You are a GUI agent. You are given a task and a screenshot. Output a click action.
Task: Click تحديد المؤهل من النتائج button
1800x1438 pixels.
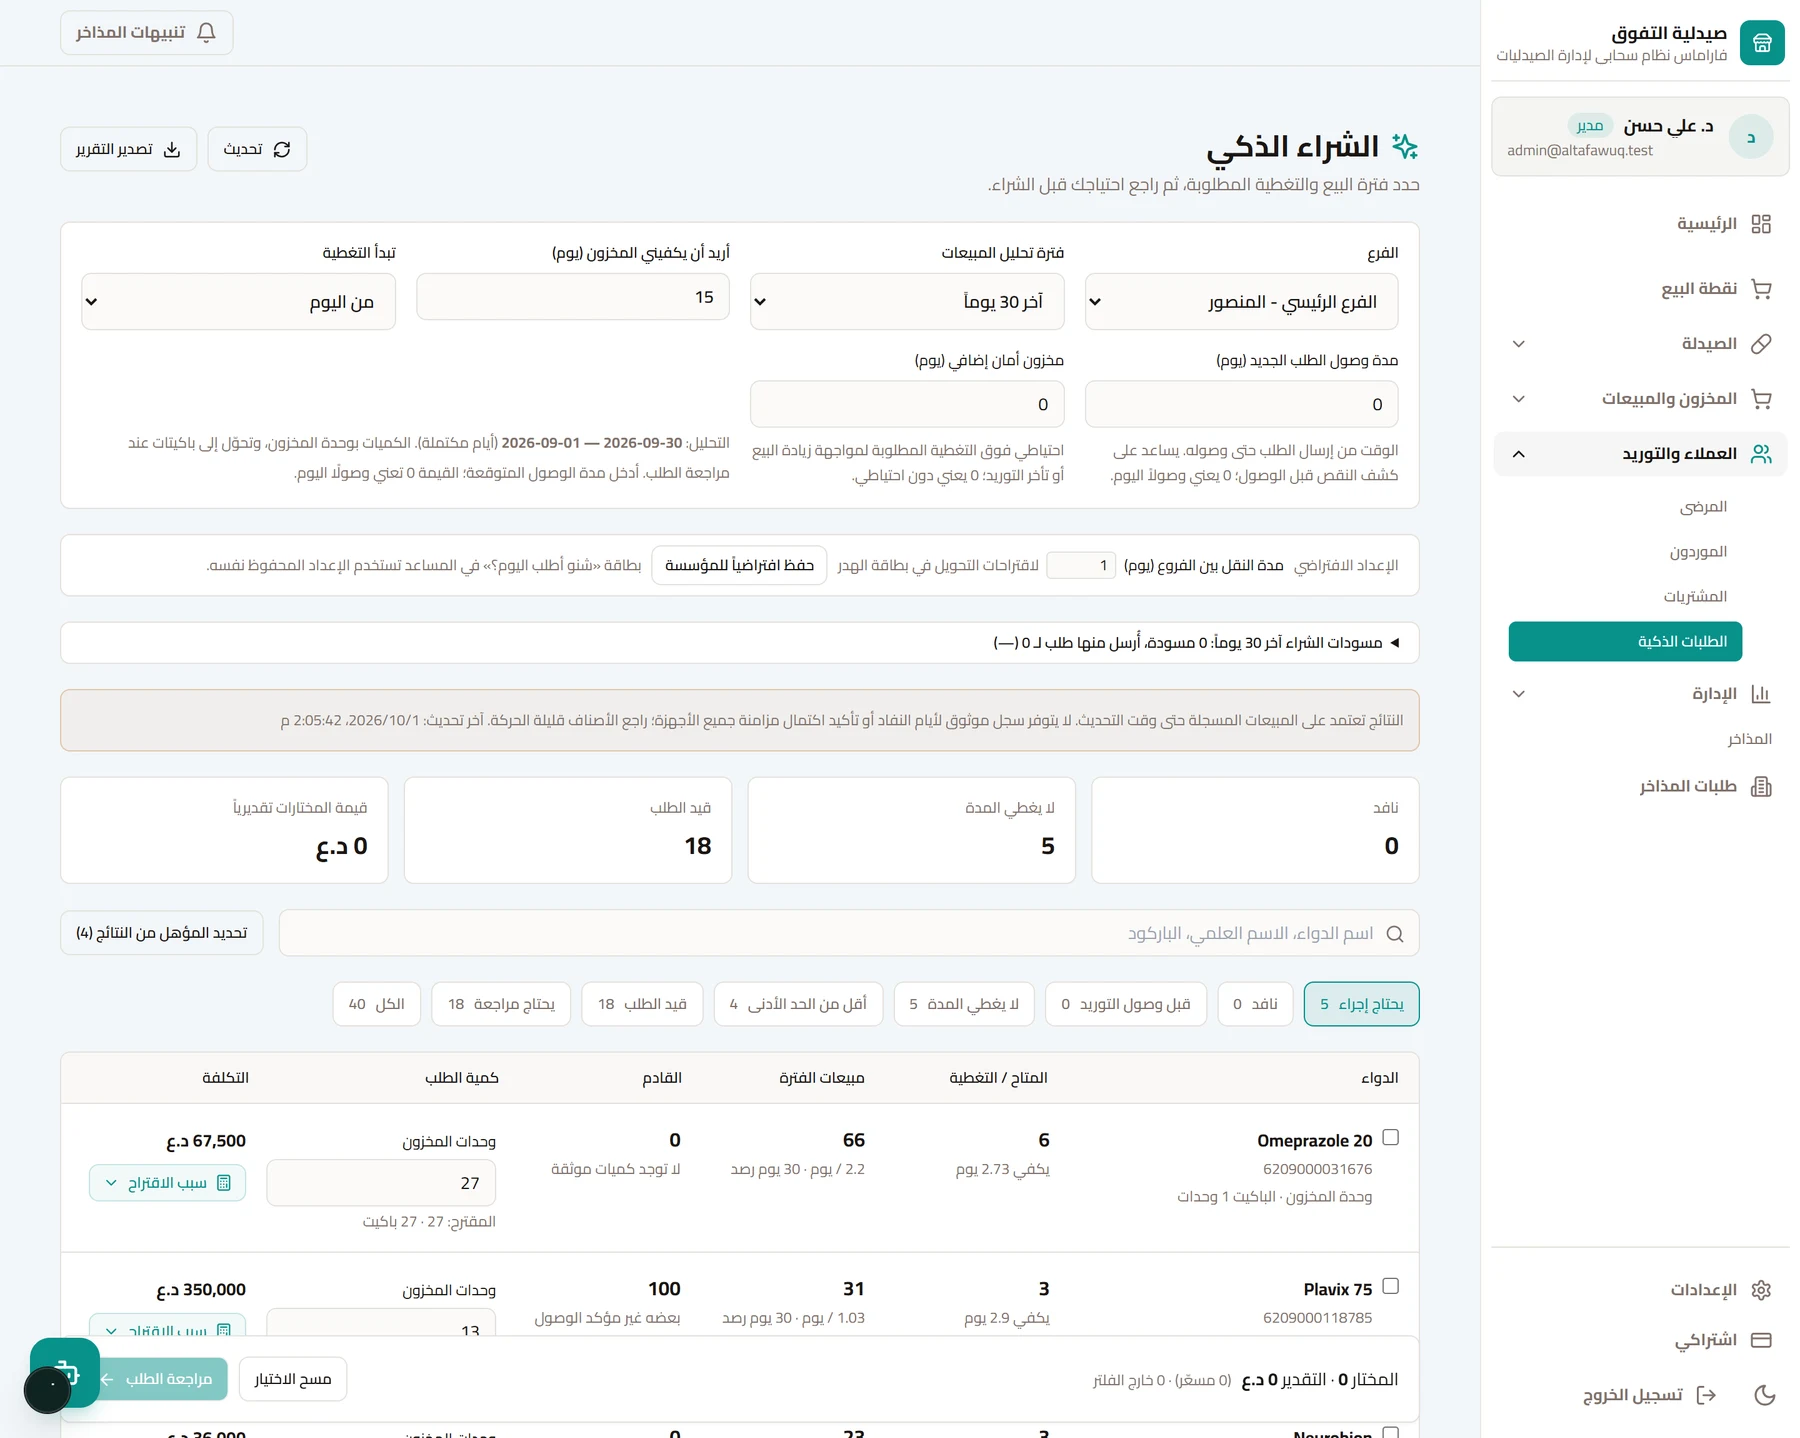pyautogui.click(x=162, y=933)
